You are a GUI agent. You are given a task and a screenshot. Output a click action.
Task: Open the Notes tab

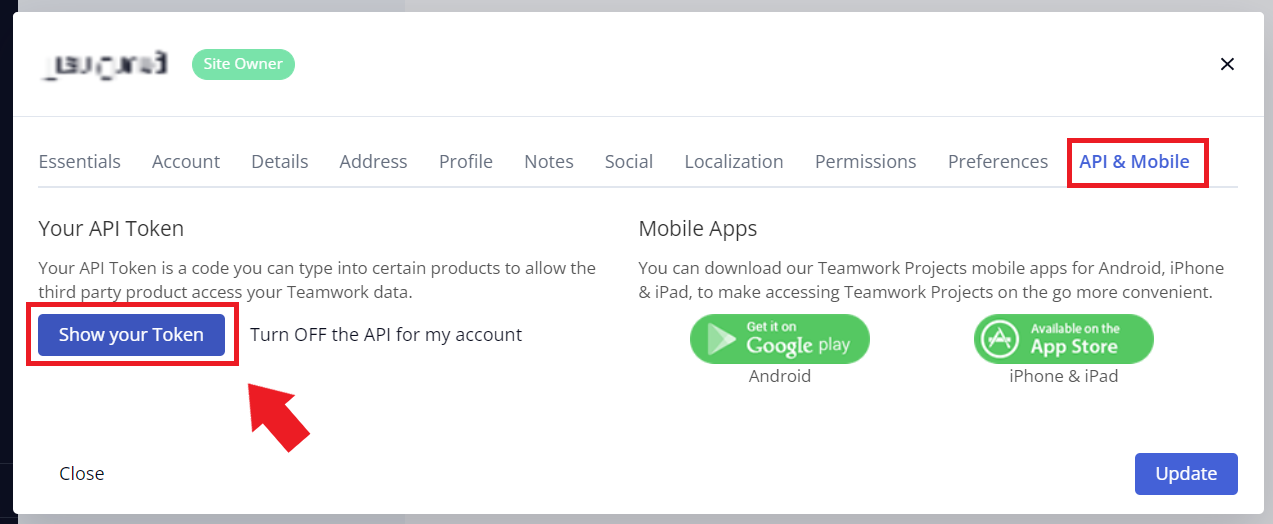[x=549, y=162]
